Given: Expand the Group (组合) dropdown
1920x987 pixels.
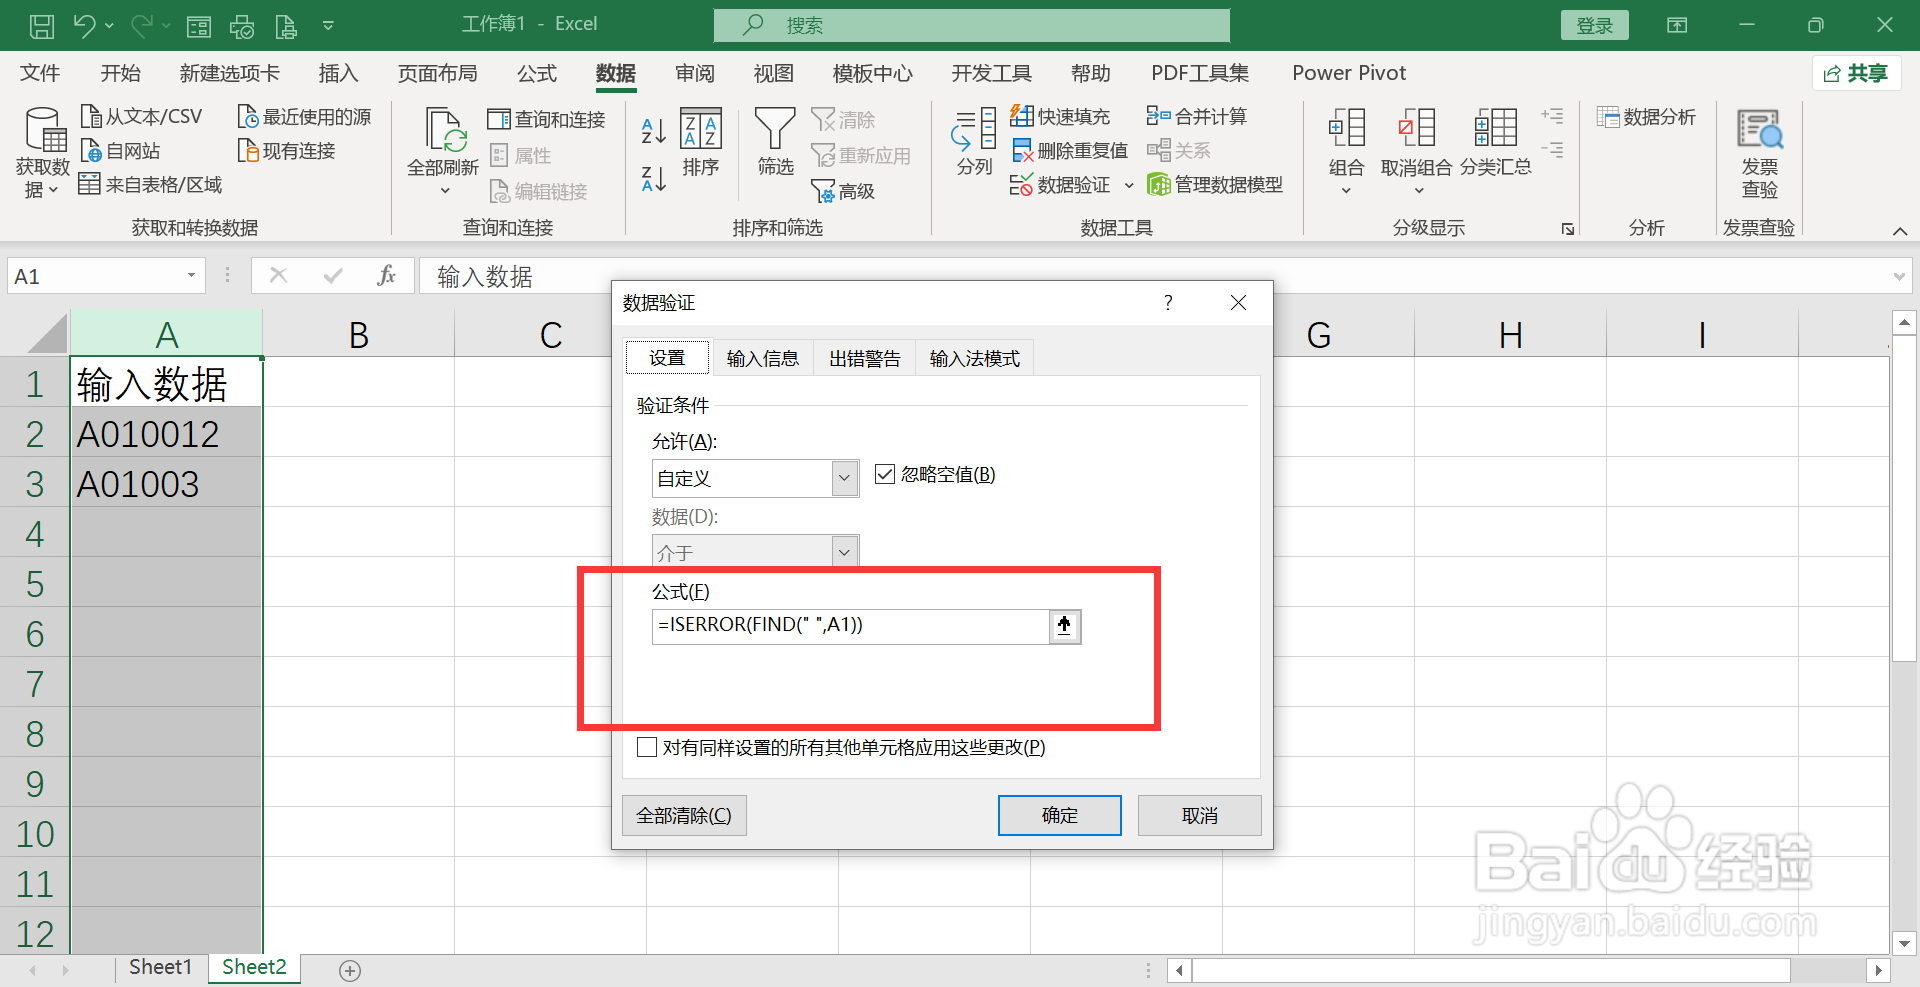Looking at the screenshot, I should click(1346, 191).
